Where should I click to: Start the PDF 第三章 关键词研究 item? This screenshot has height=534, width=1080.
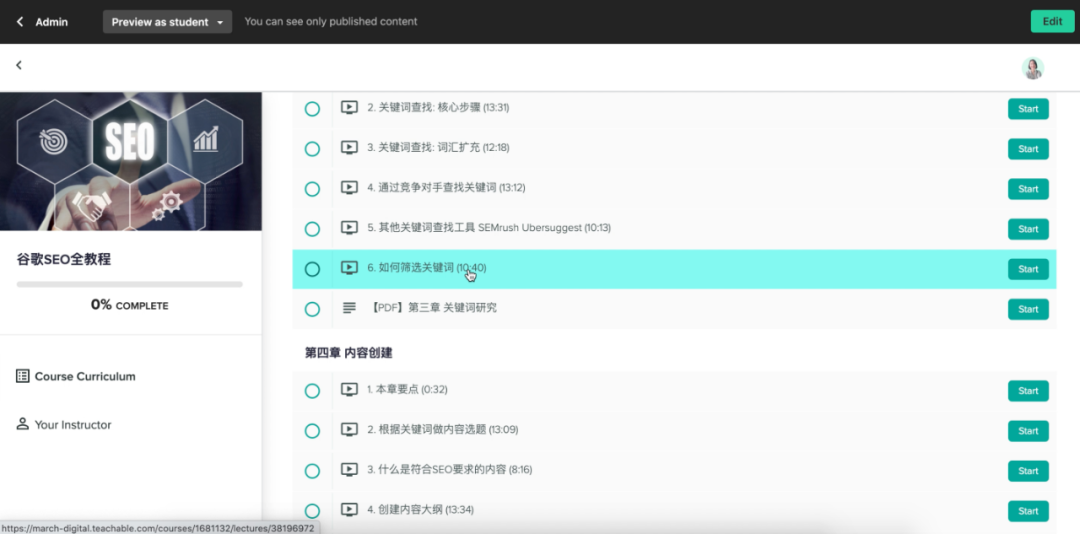click(1028, 309)
